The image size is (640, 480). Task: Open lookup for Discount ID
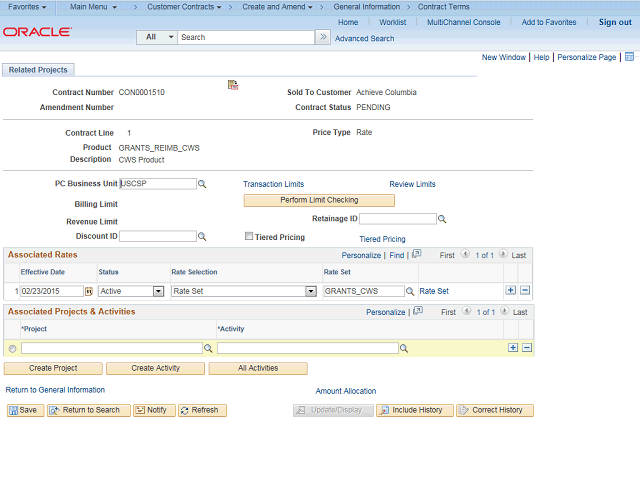pyautogui.click(x=202, y=236)
